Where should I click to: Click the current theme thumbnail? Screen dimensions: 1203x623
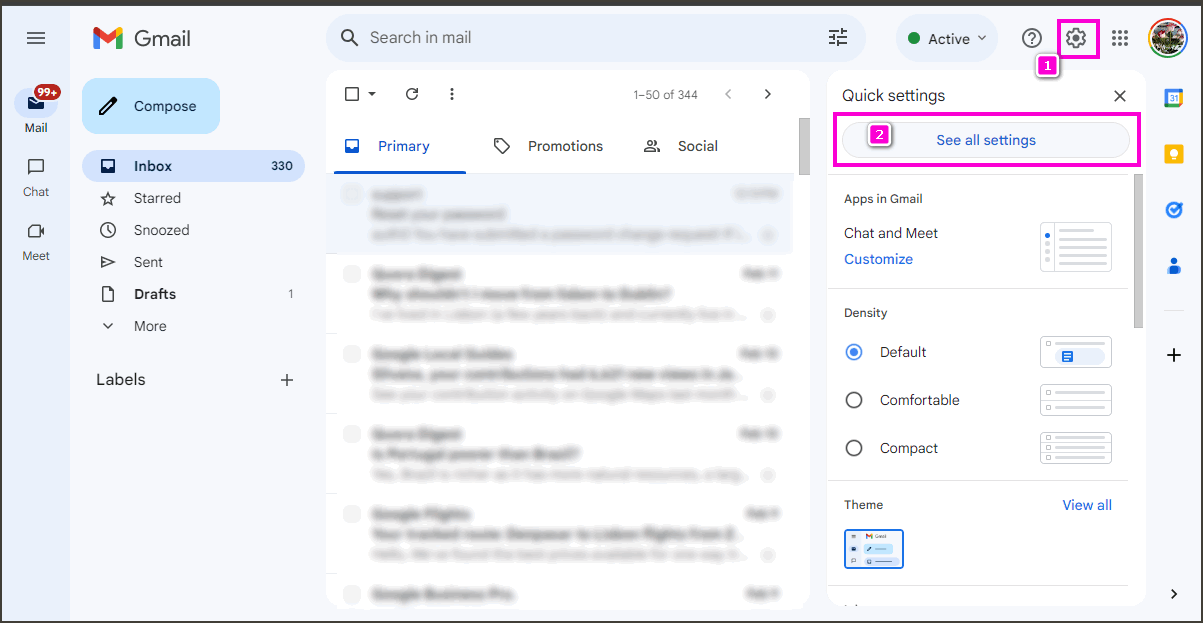click(x=874, y=549)
